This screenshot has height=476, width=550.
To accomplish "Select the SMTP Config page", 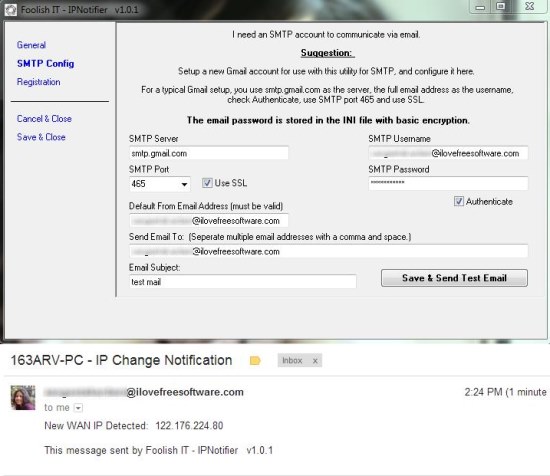I will click(46, 63).
